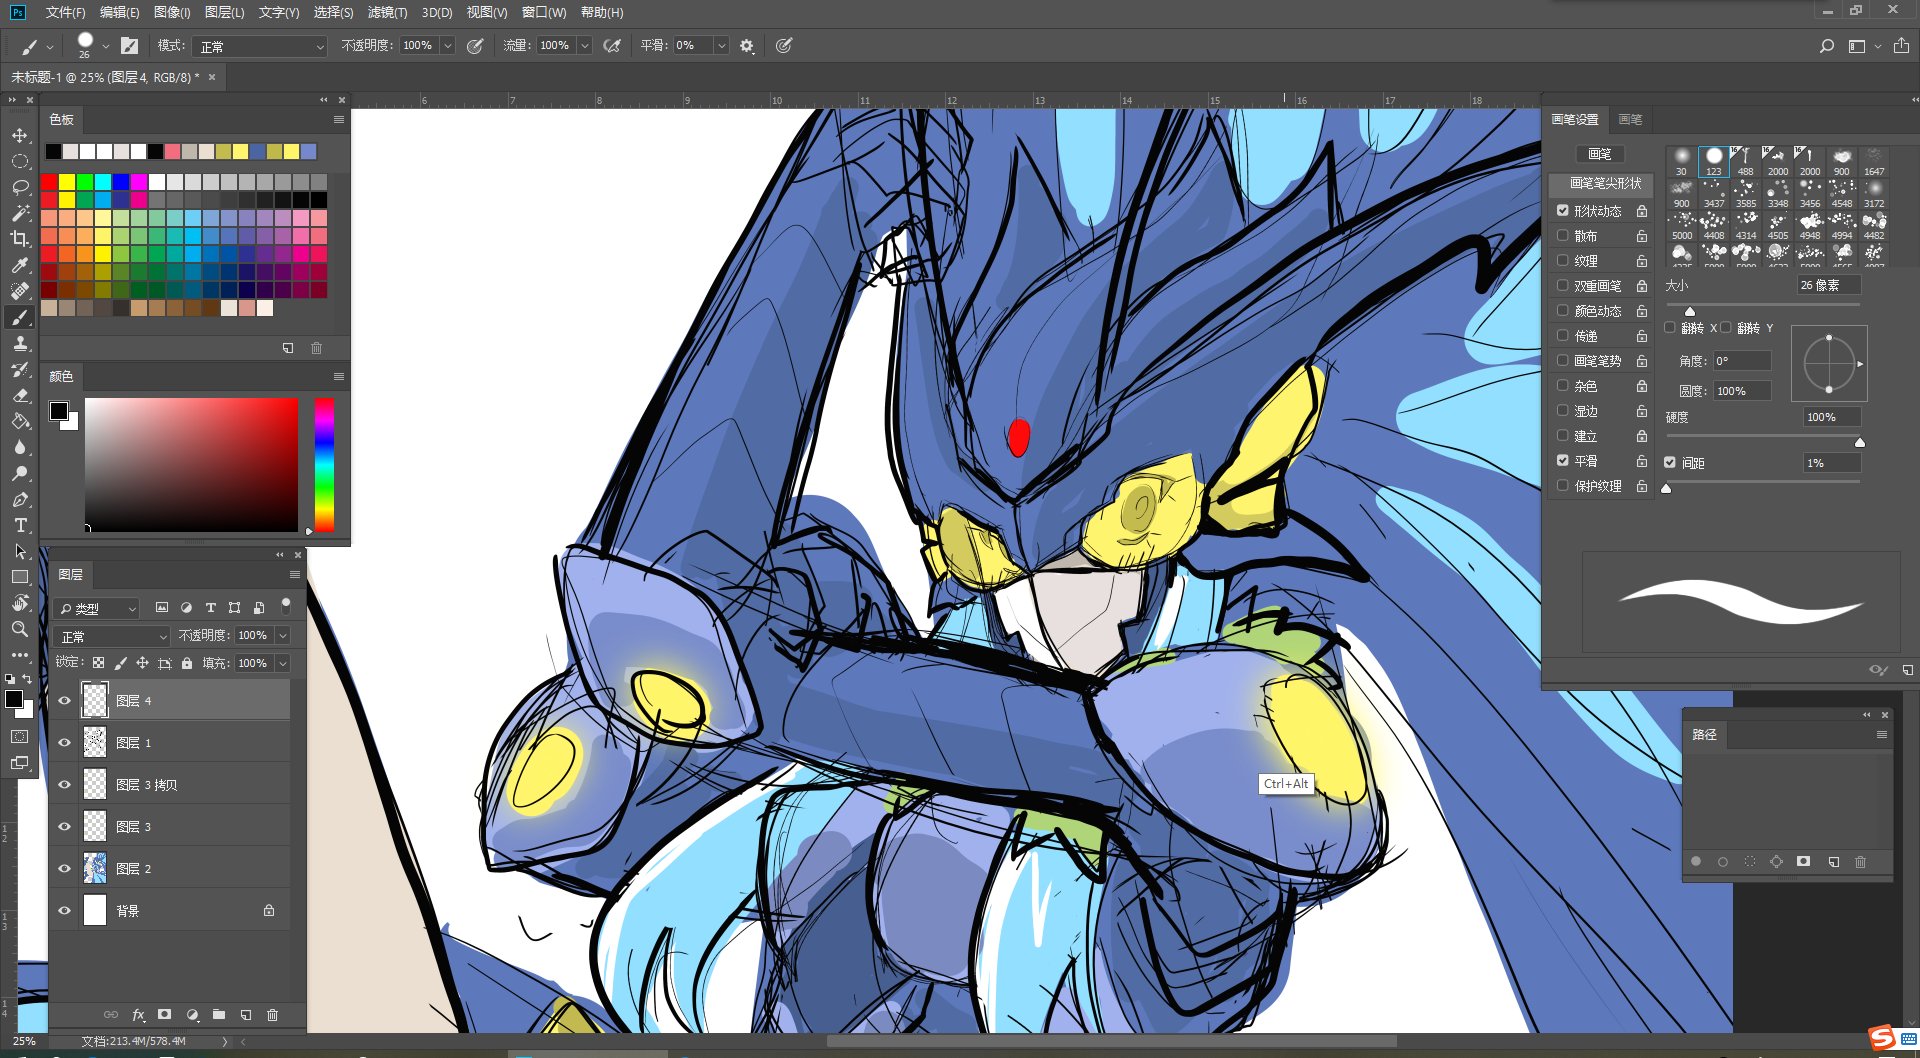
Task: Switch to the 画笔 tab
Action: tap(1630, 119)
